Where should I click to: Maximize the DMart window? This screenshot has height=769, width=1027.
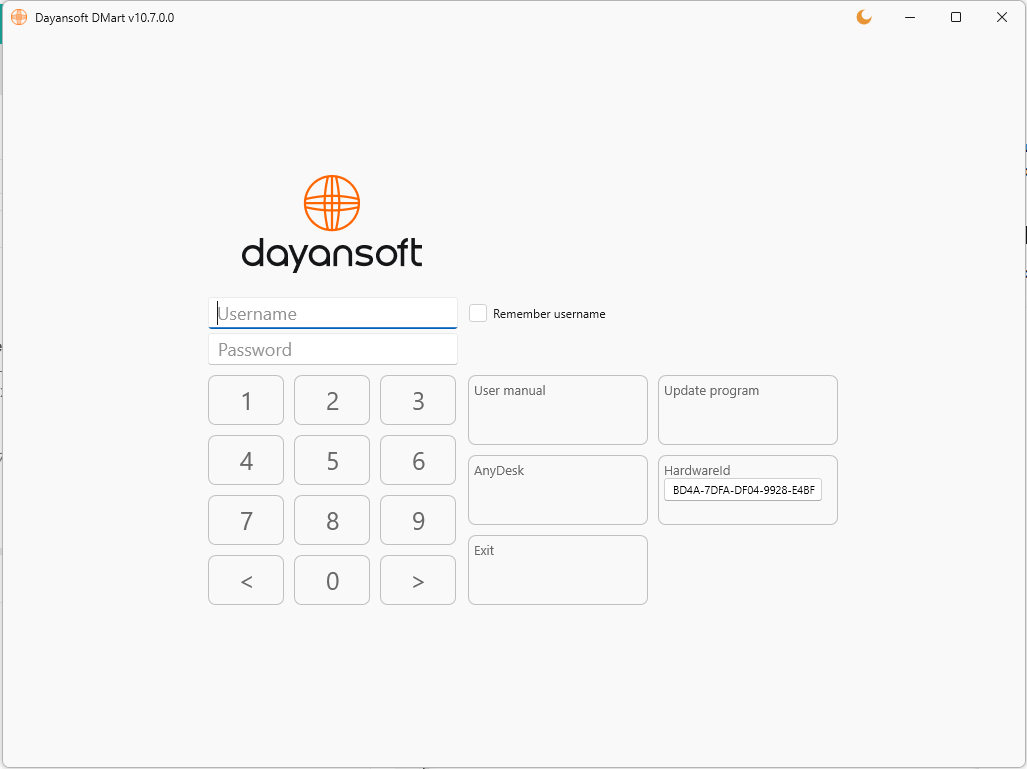pos(956,17)
